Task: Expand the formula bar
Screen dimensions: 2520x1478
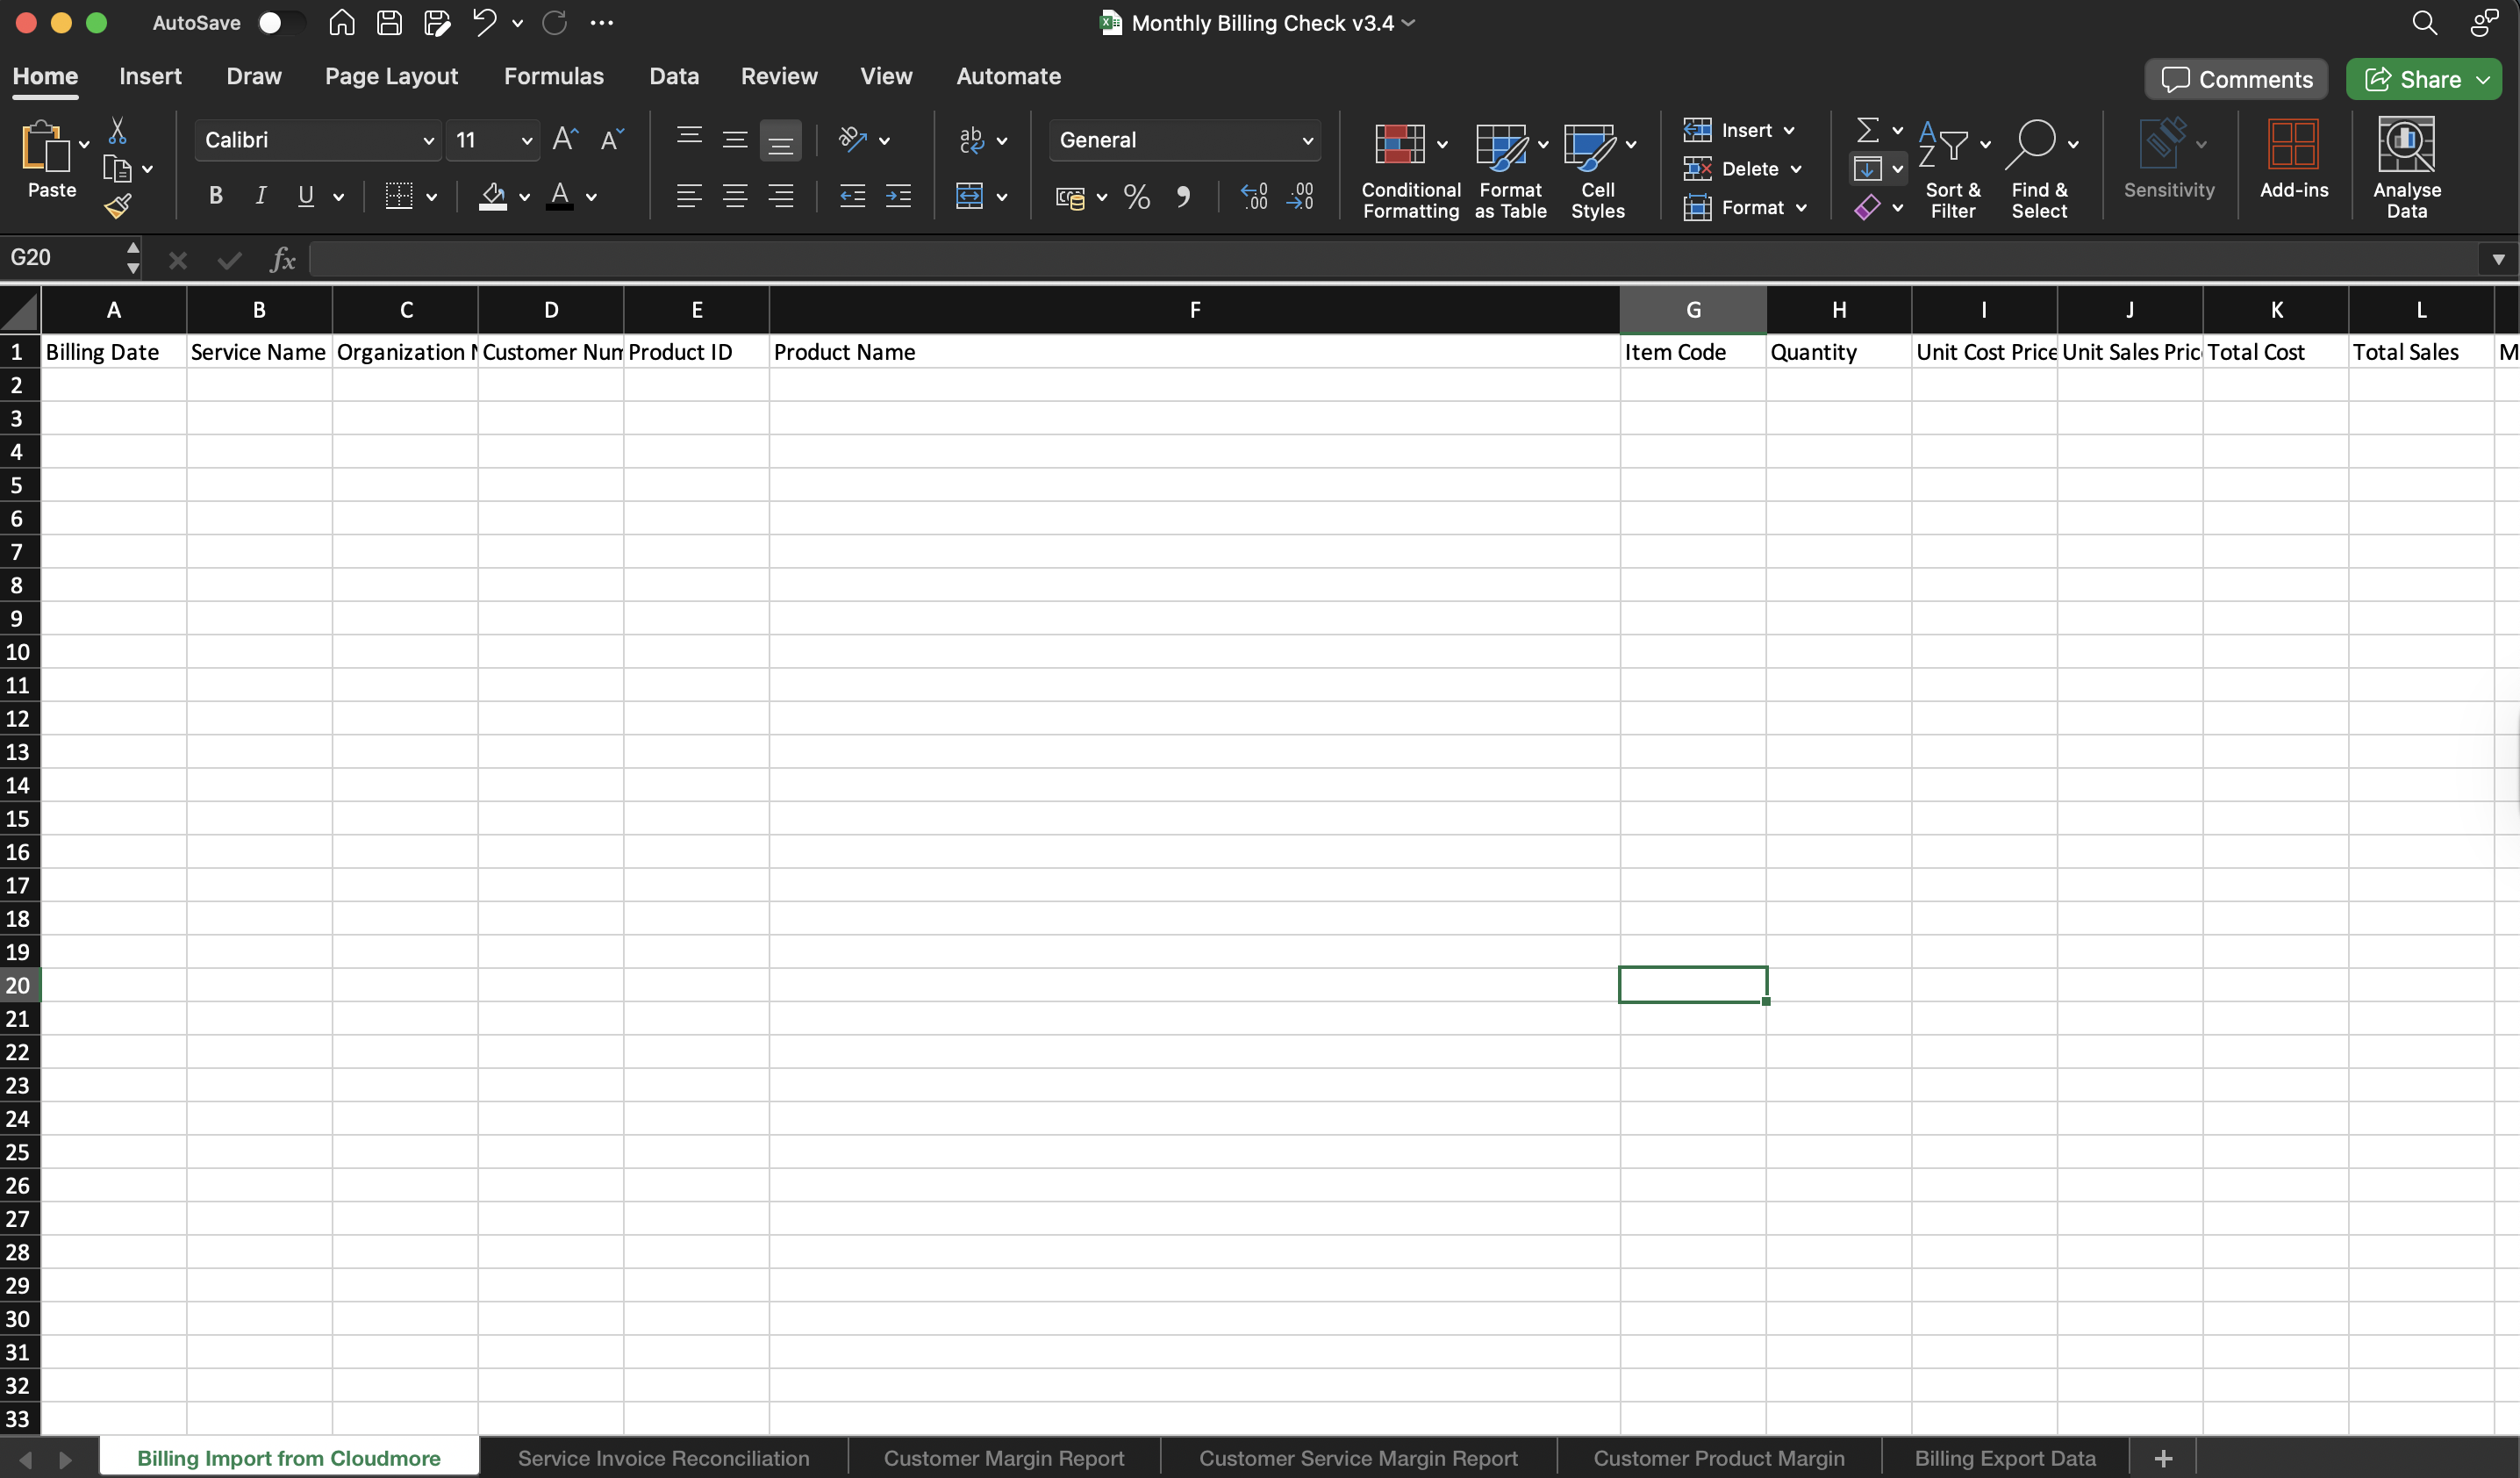Action: point(2497,259)
